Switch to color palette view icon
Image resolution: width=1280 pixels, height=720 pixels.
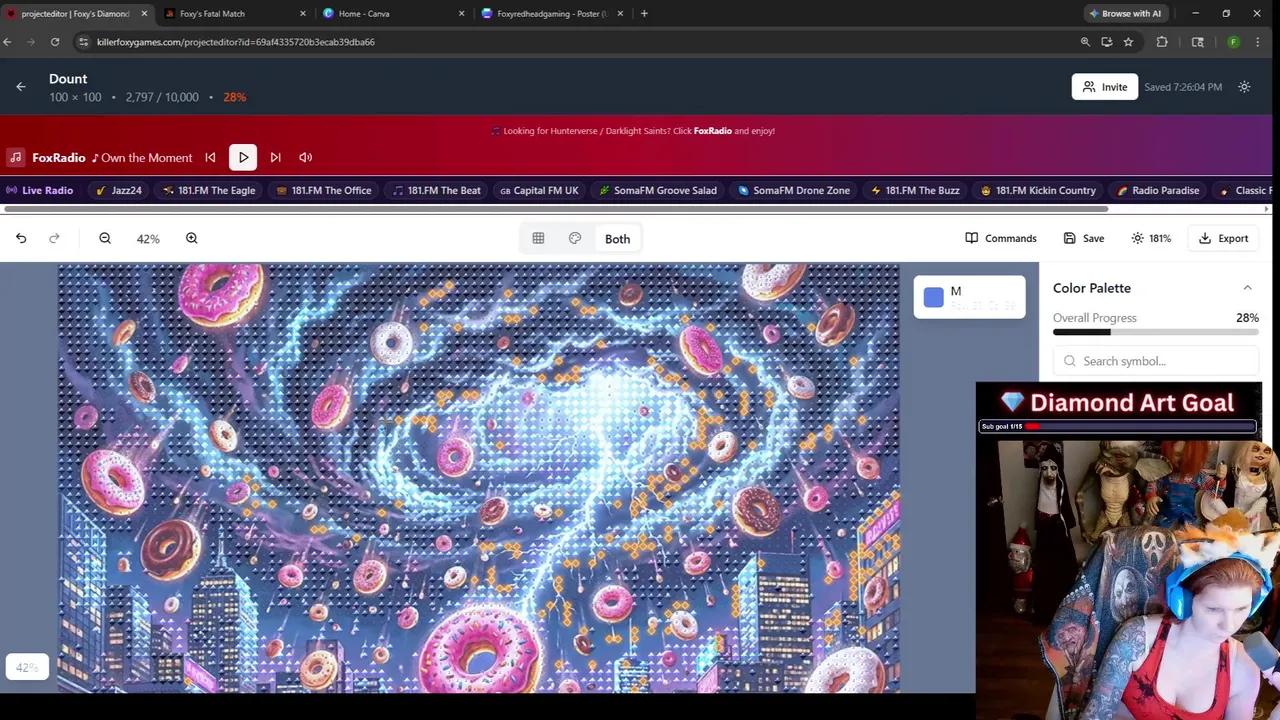(x=575, y=238)
